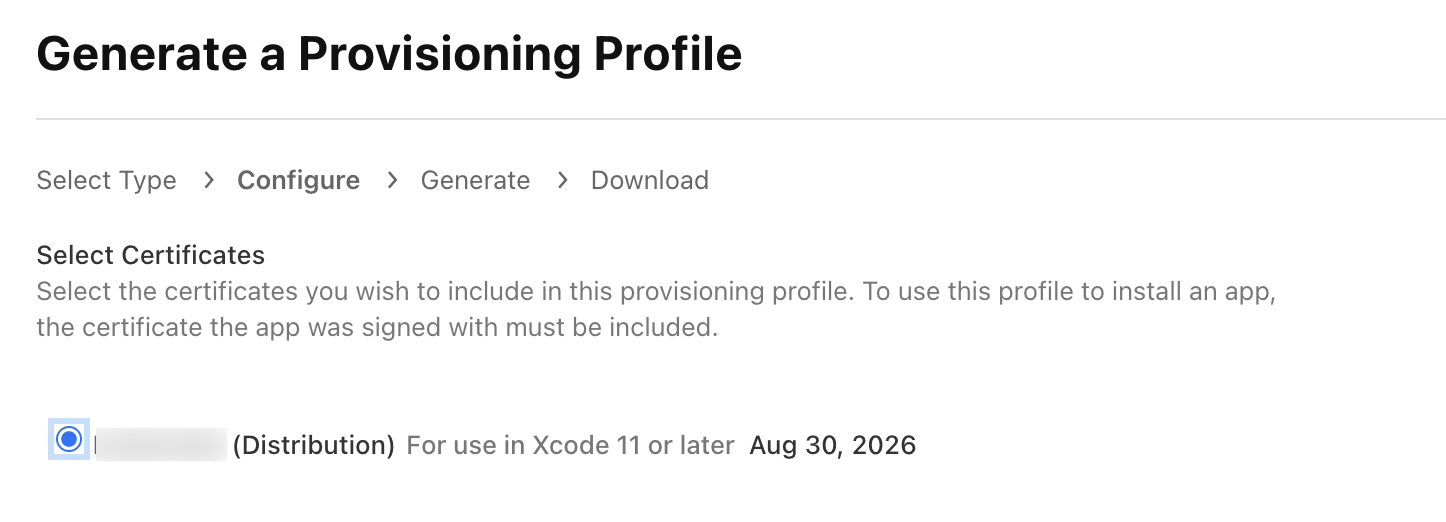
Task: Click the (Distribution) certificate type label
Action: (x=313, y=445)
